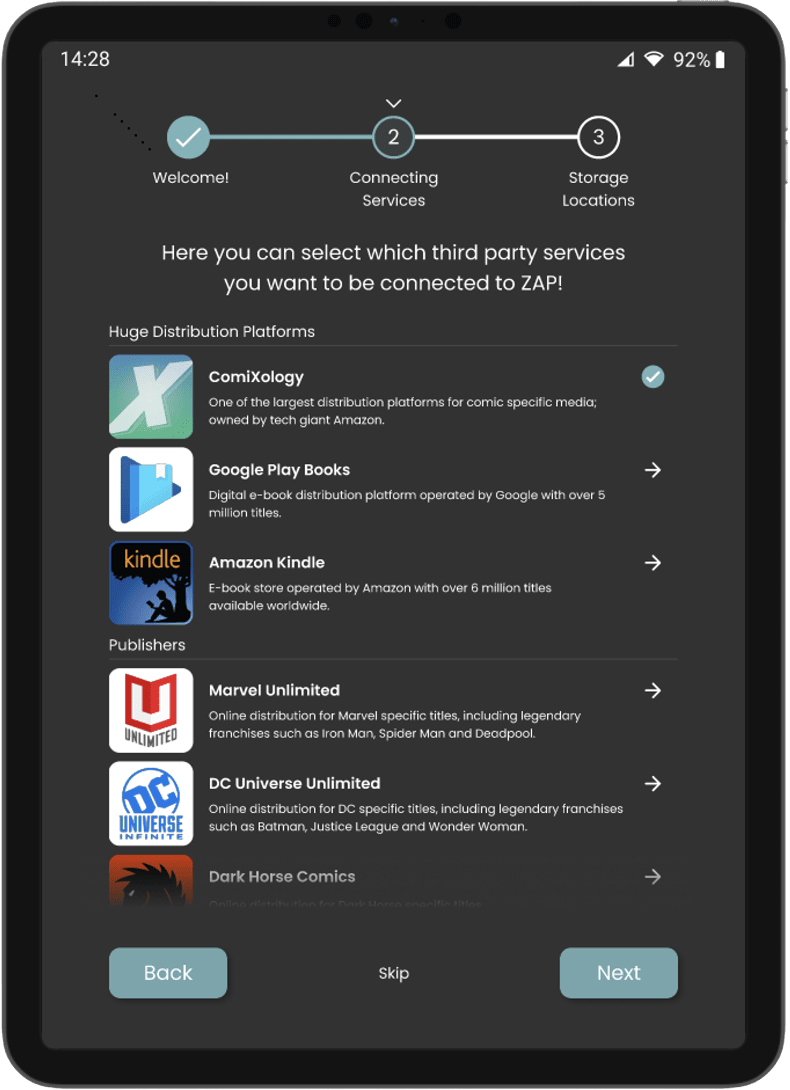Click the 14:28 clock in status bar

point(85,59)
